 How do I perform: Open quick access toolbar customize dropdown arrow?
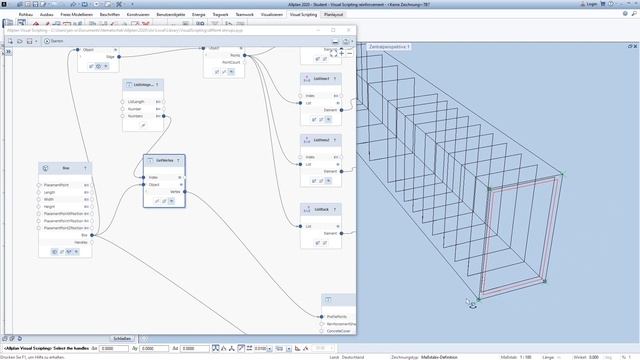point(132,4)
